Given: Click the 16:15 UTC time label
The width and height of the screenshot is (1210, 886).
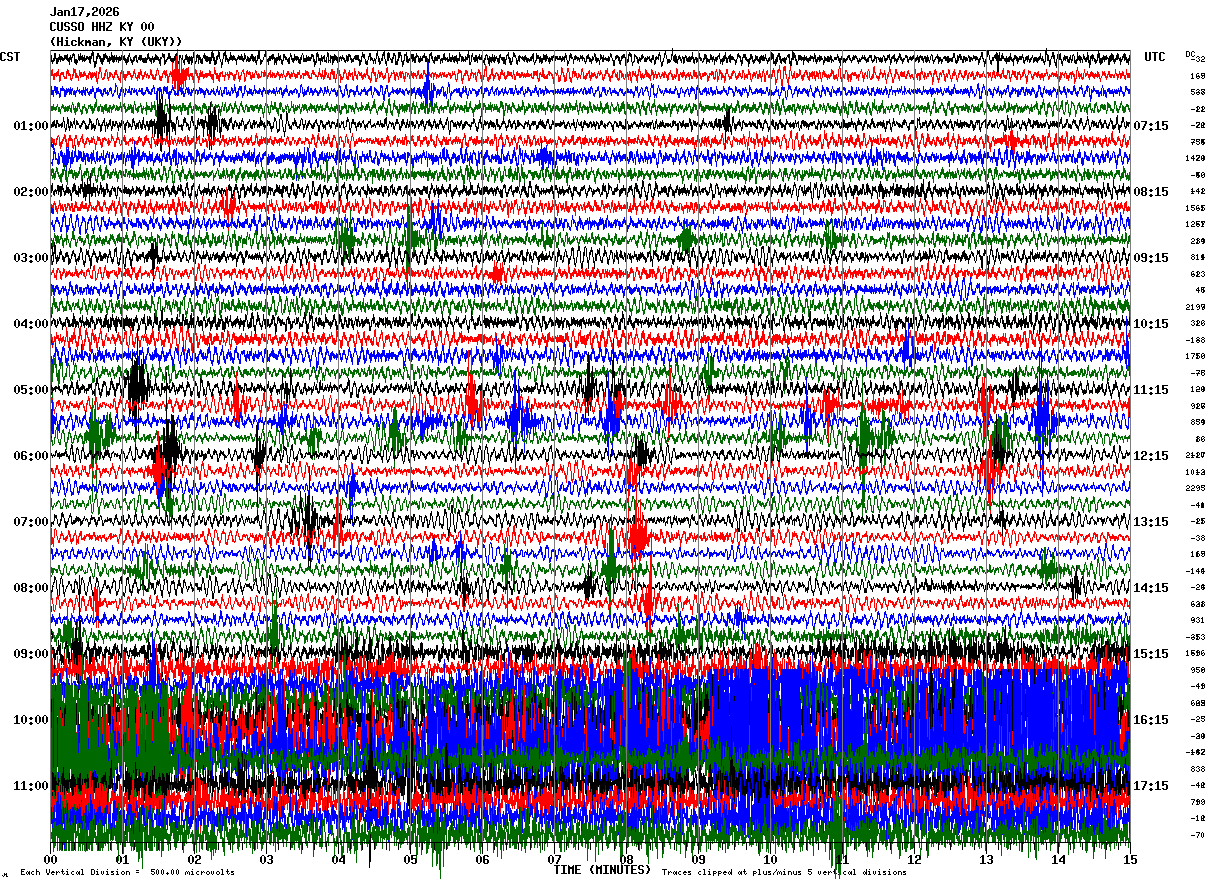Looking at the screenshot, I should 1152,720.
